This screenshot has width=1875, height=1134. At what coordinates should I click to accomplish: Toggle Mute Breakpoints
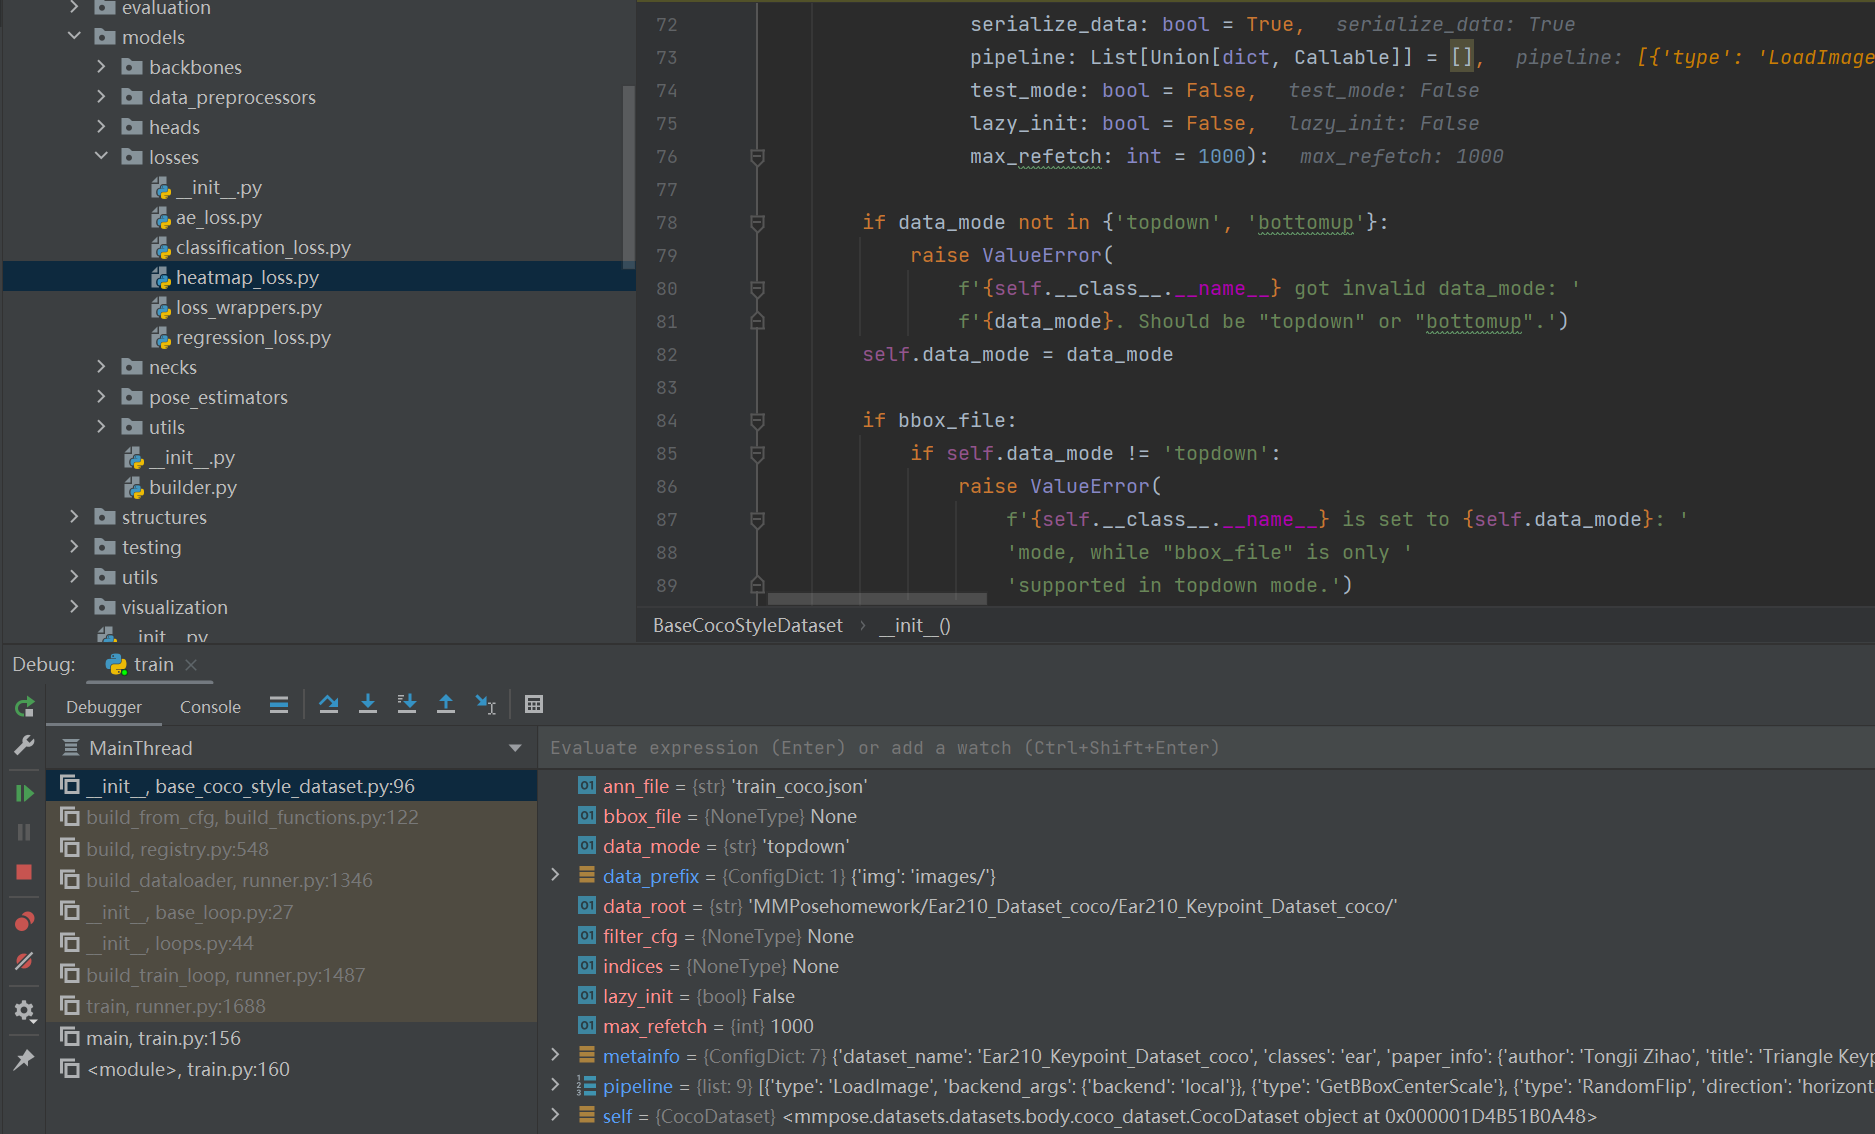coord(25,961)
